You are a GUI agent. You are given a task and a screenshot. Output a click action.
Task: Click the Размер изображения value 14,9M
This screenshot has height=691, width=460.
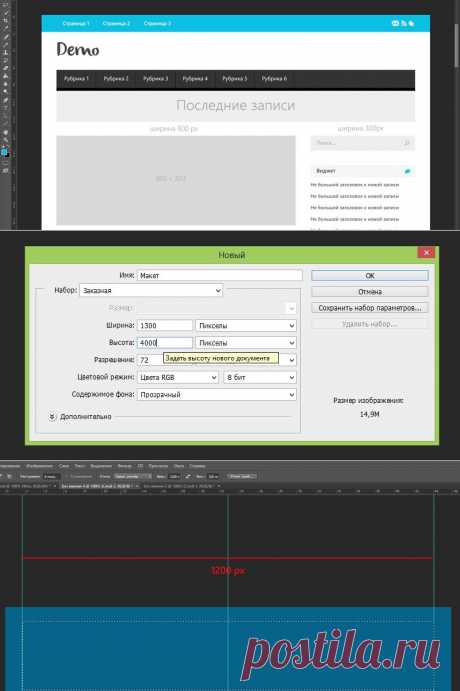(x=369, y=414)
